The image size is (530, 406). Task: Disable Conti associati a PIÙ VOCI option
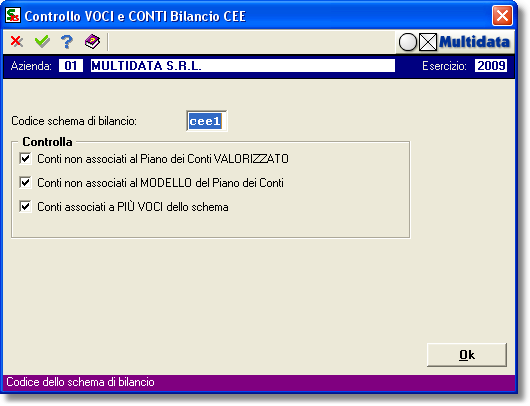pyautogui.click(x=25, y=207)
